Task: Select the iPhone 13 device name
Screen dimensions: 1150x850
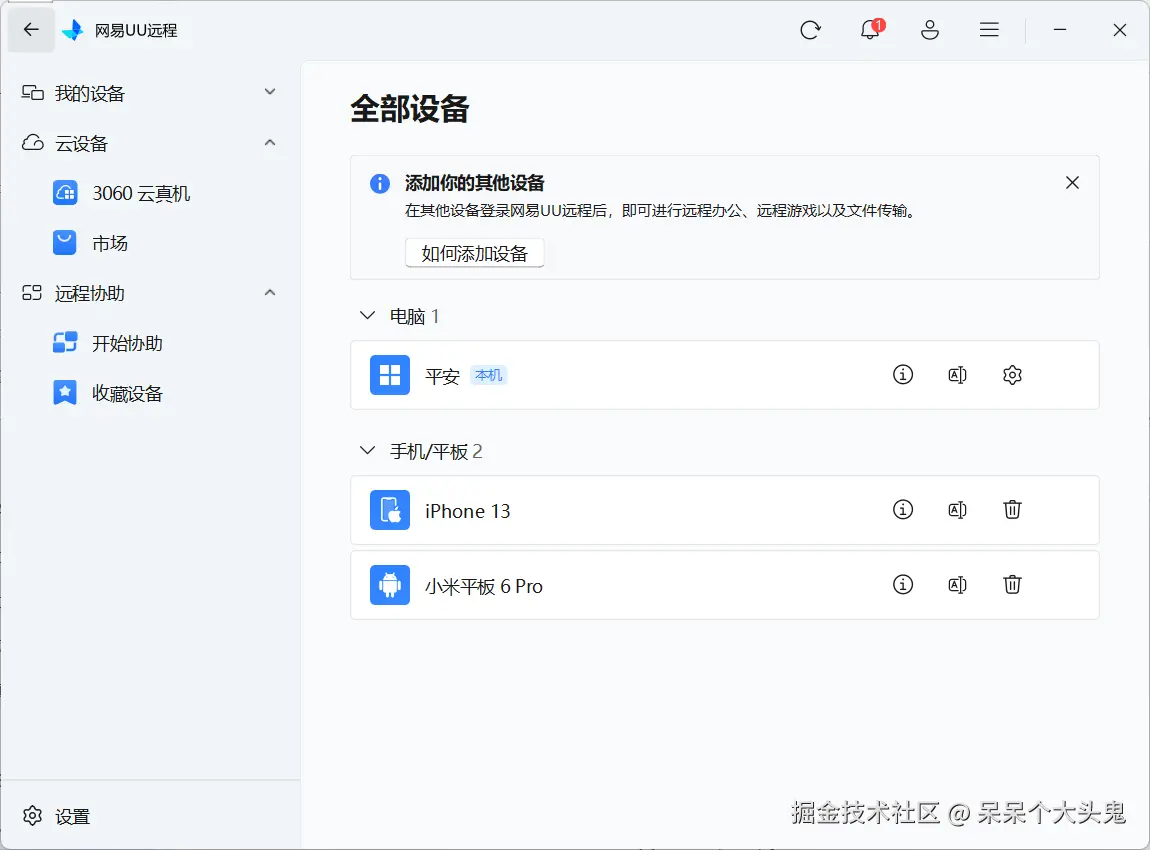Action: pyautogui.click(x=467, y=511)
